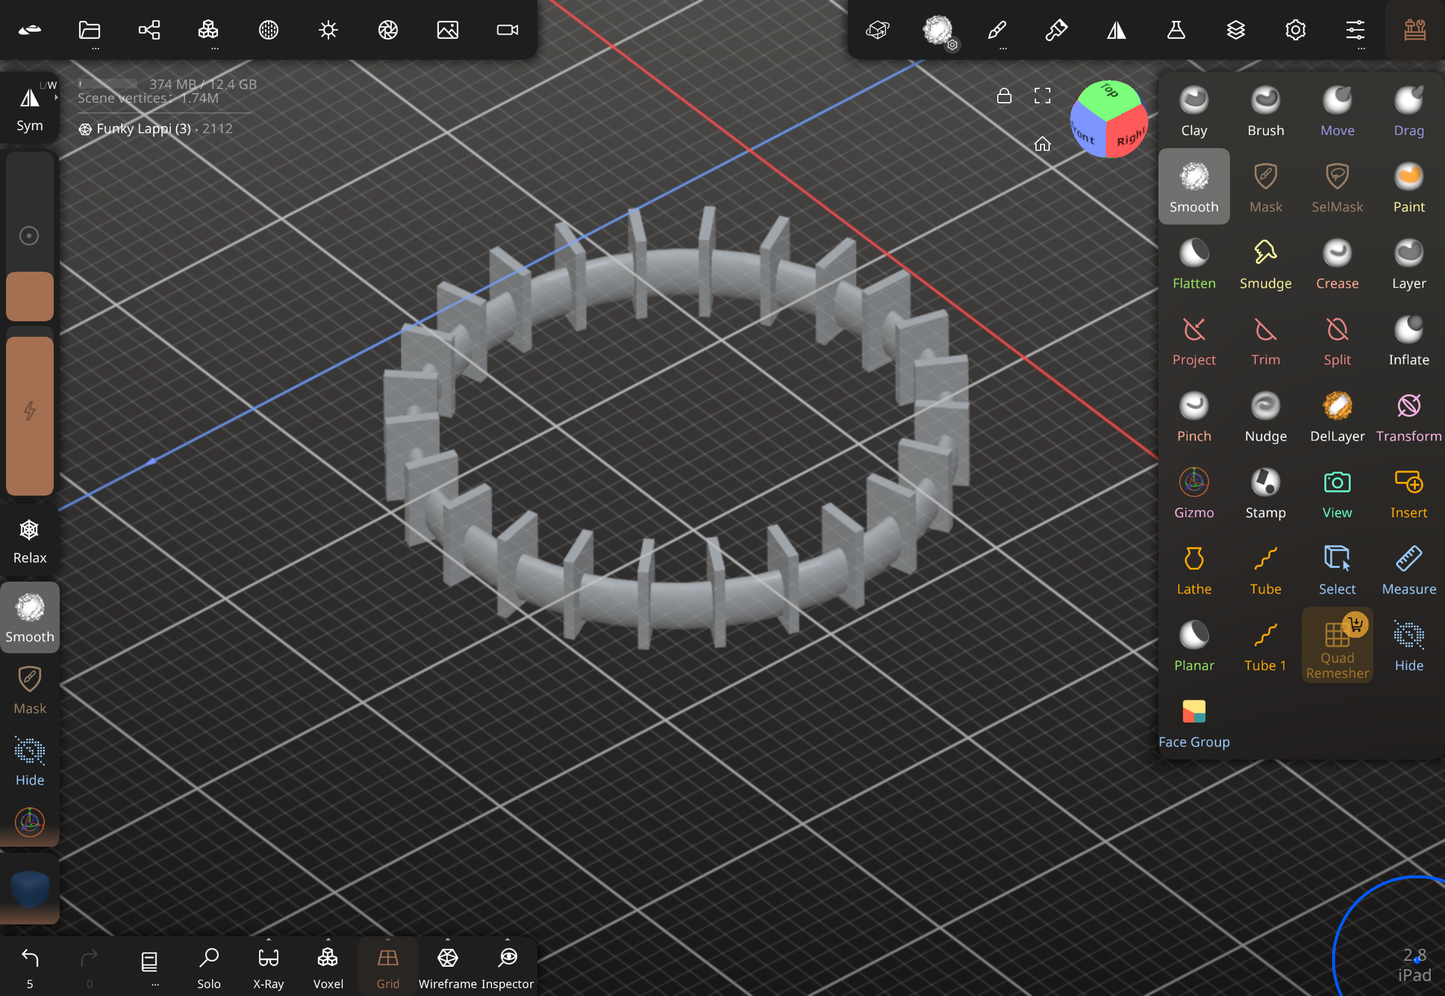Toggle X-Ray display mode

pyautogui.click(x=268, y=964)
